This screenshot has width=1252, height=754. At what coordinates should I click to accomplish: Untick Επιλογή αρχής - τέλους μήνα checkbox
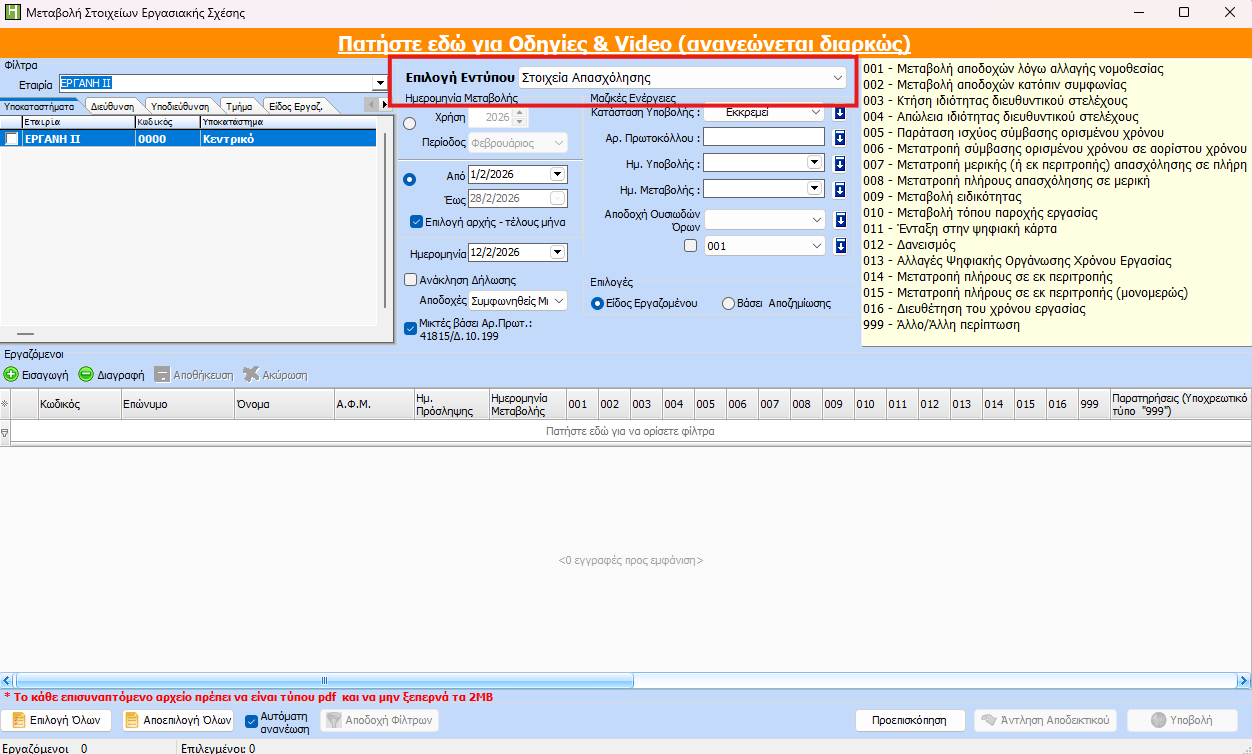[417, 222]
